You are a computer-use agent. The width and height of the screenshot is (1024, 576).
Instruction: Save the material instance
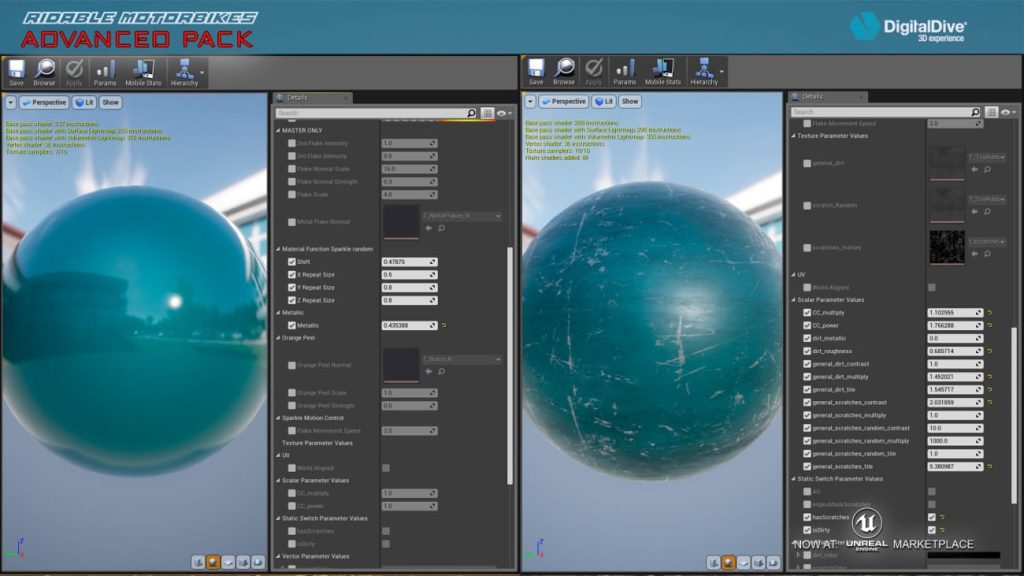(x=15, y=71)
